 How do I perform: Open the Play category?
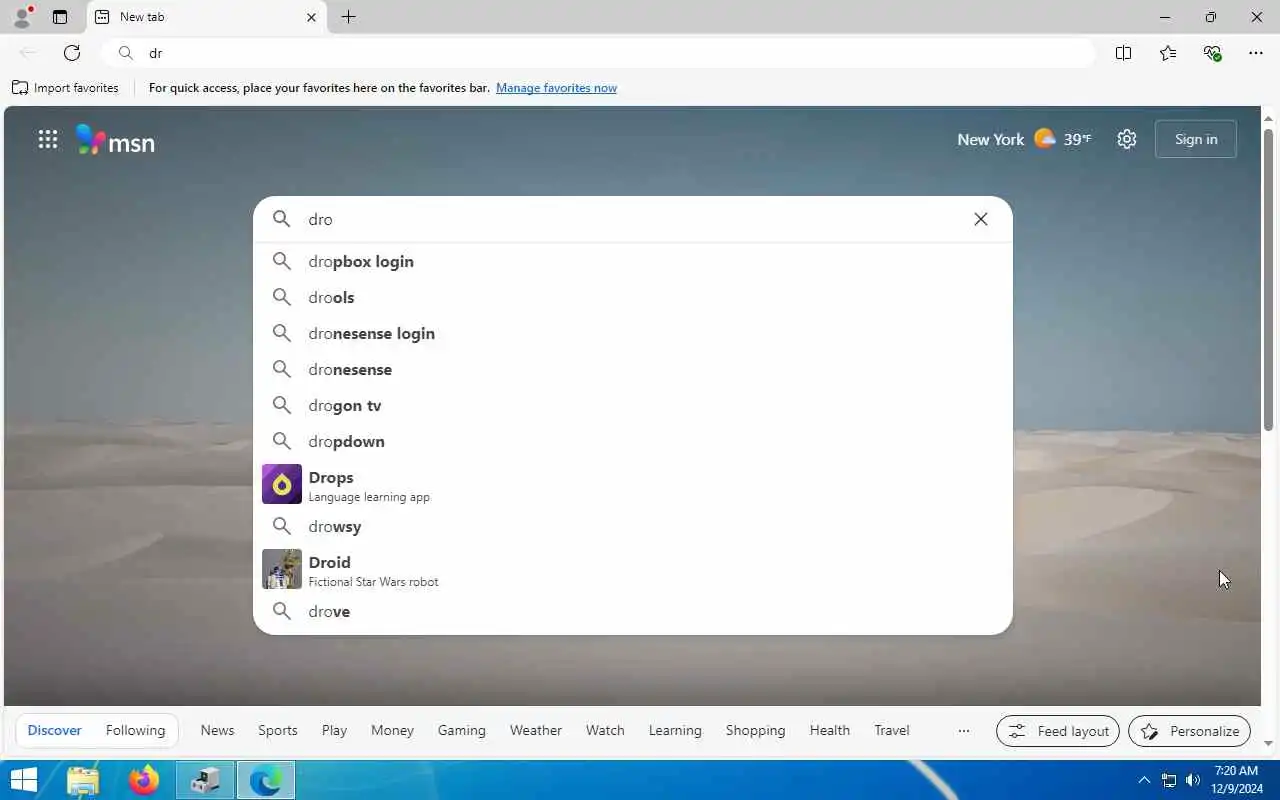[x=334, y=730]
